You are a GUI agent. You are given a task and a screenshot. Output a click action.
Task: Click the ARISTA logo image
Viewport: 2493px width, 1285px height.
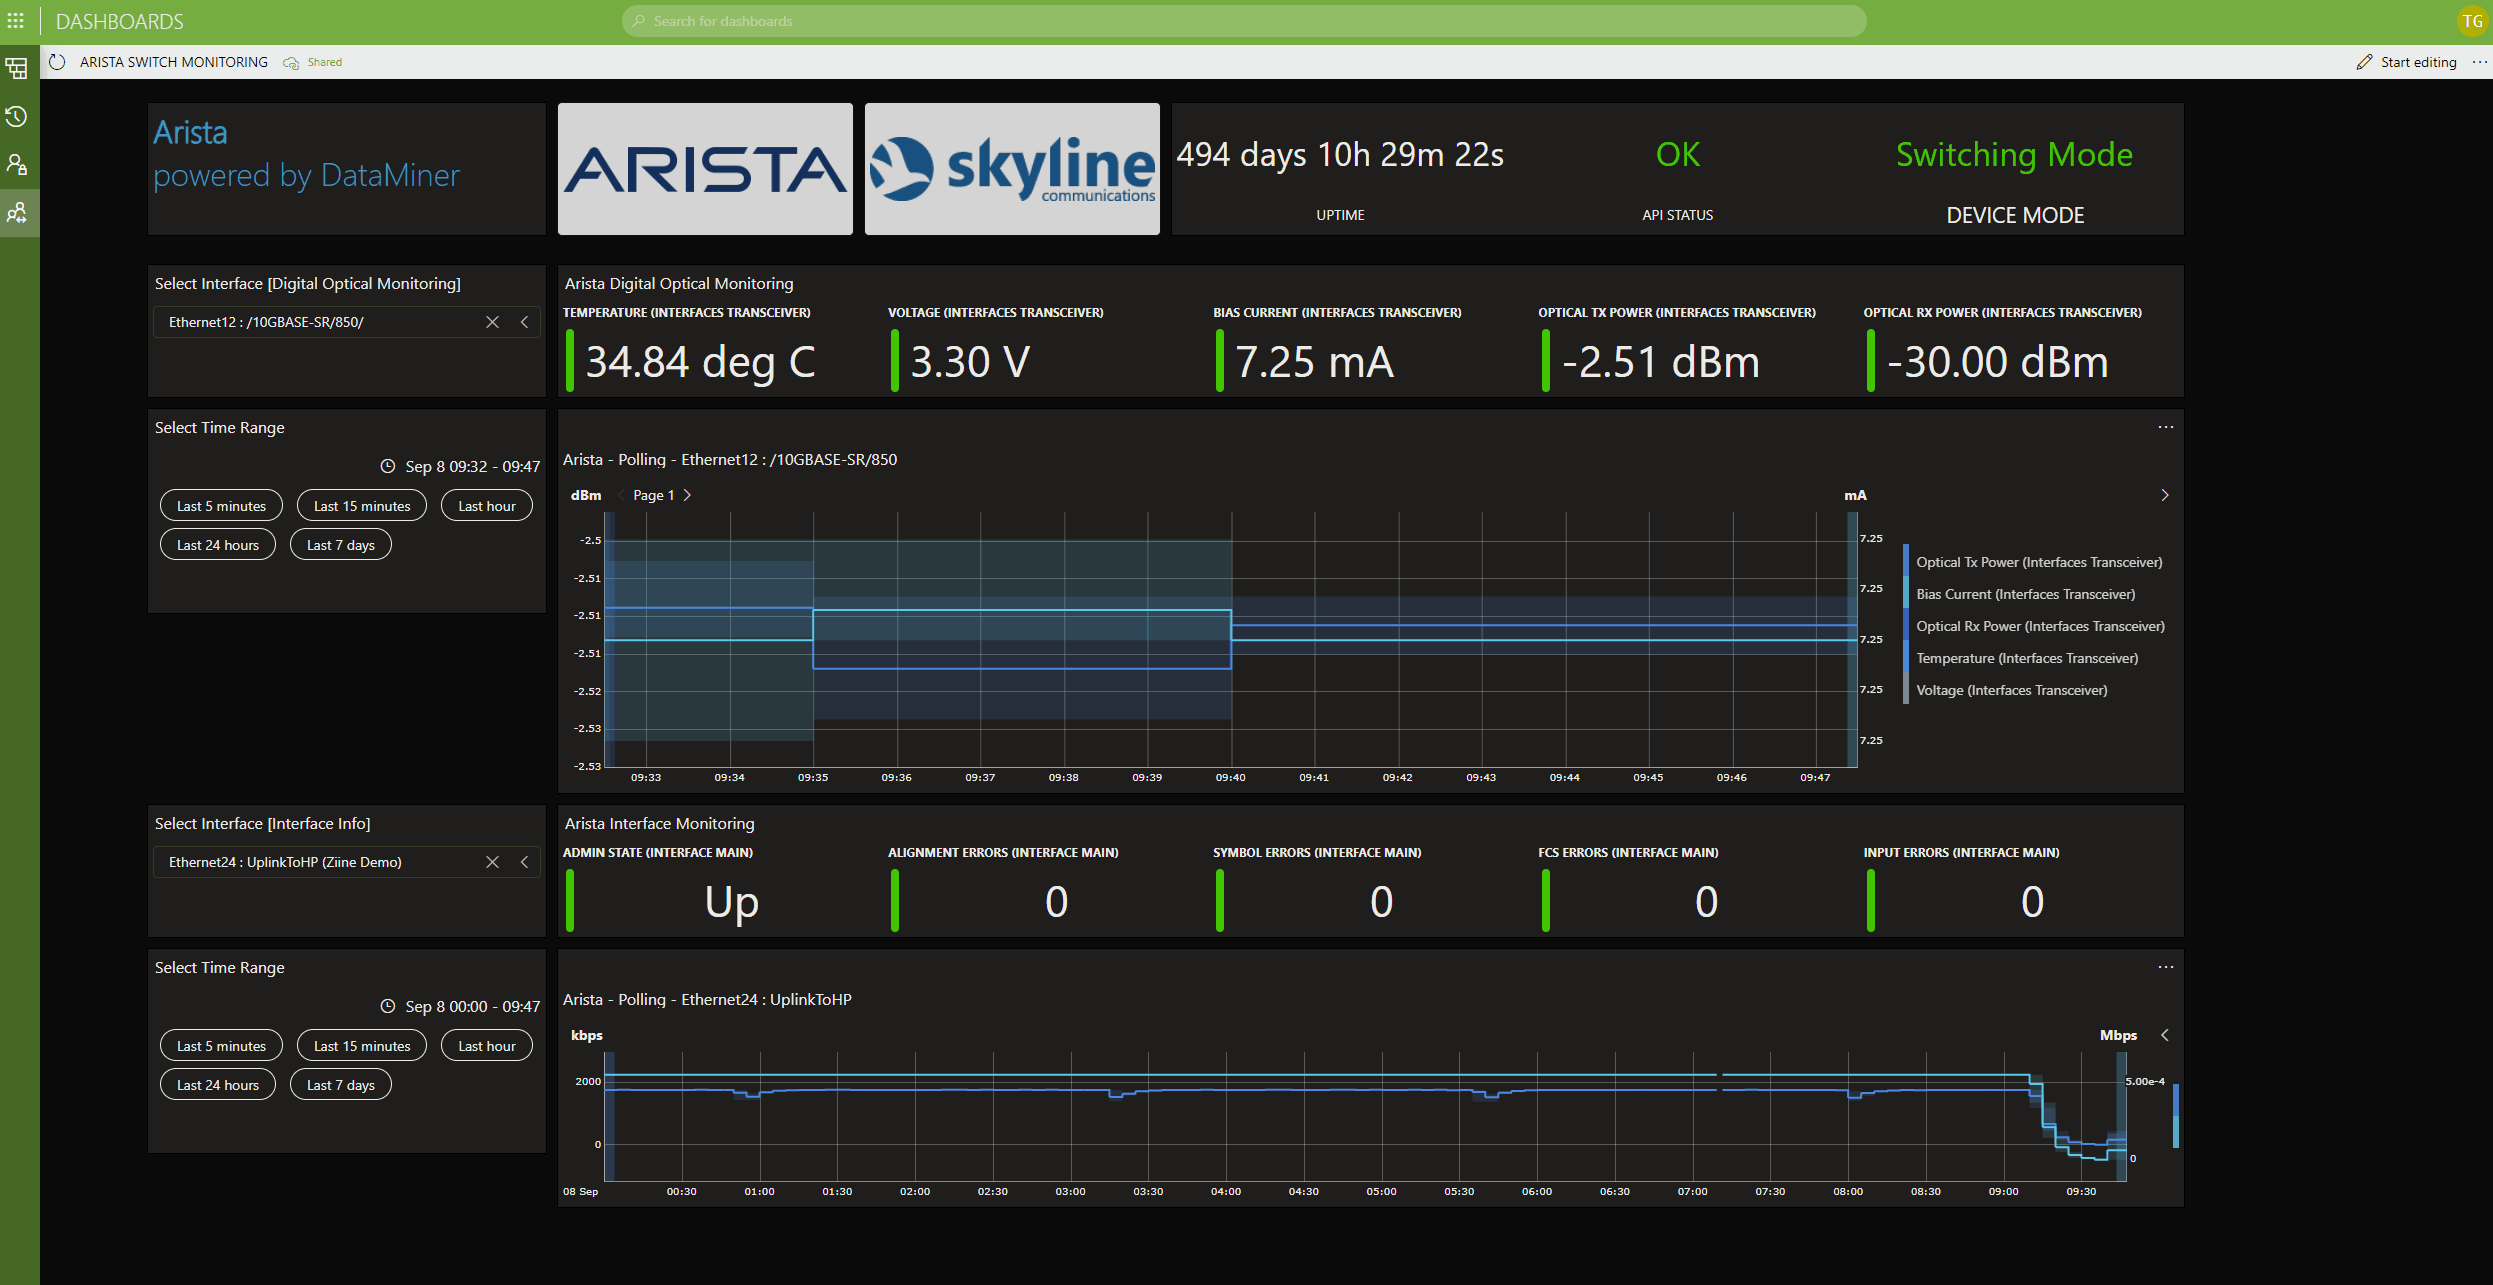tap(705, 169)
